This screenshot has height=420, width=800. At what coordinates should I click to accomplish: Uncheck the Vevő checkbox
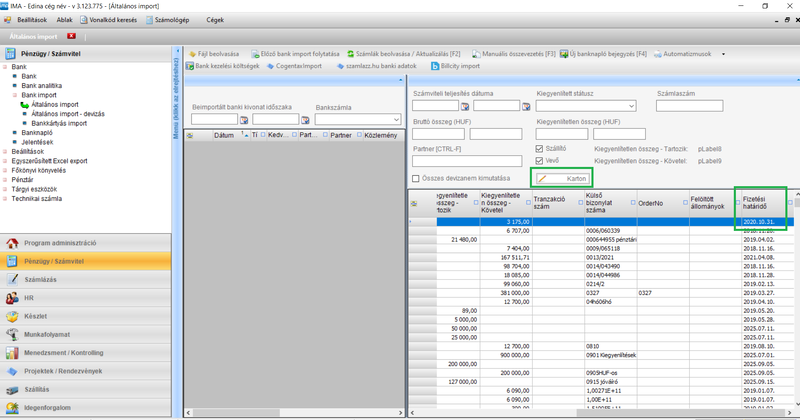point(541,160)
